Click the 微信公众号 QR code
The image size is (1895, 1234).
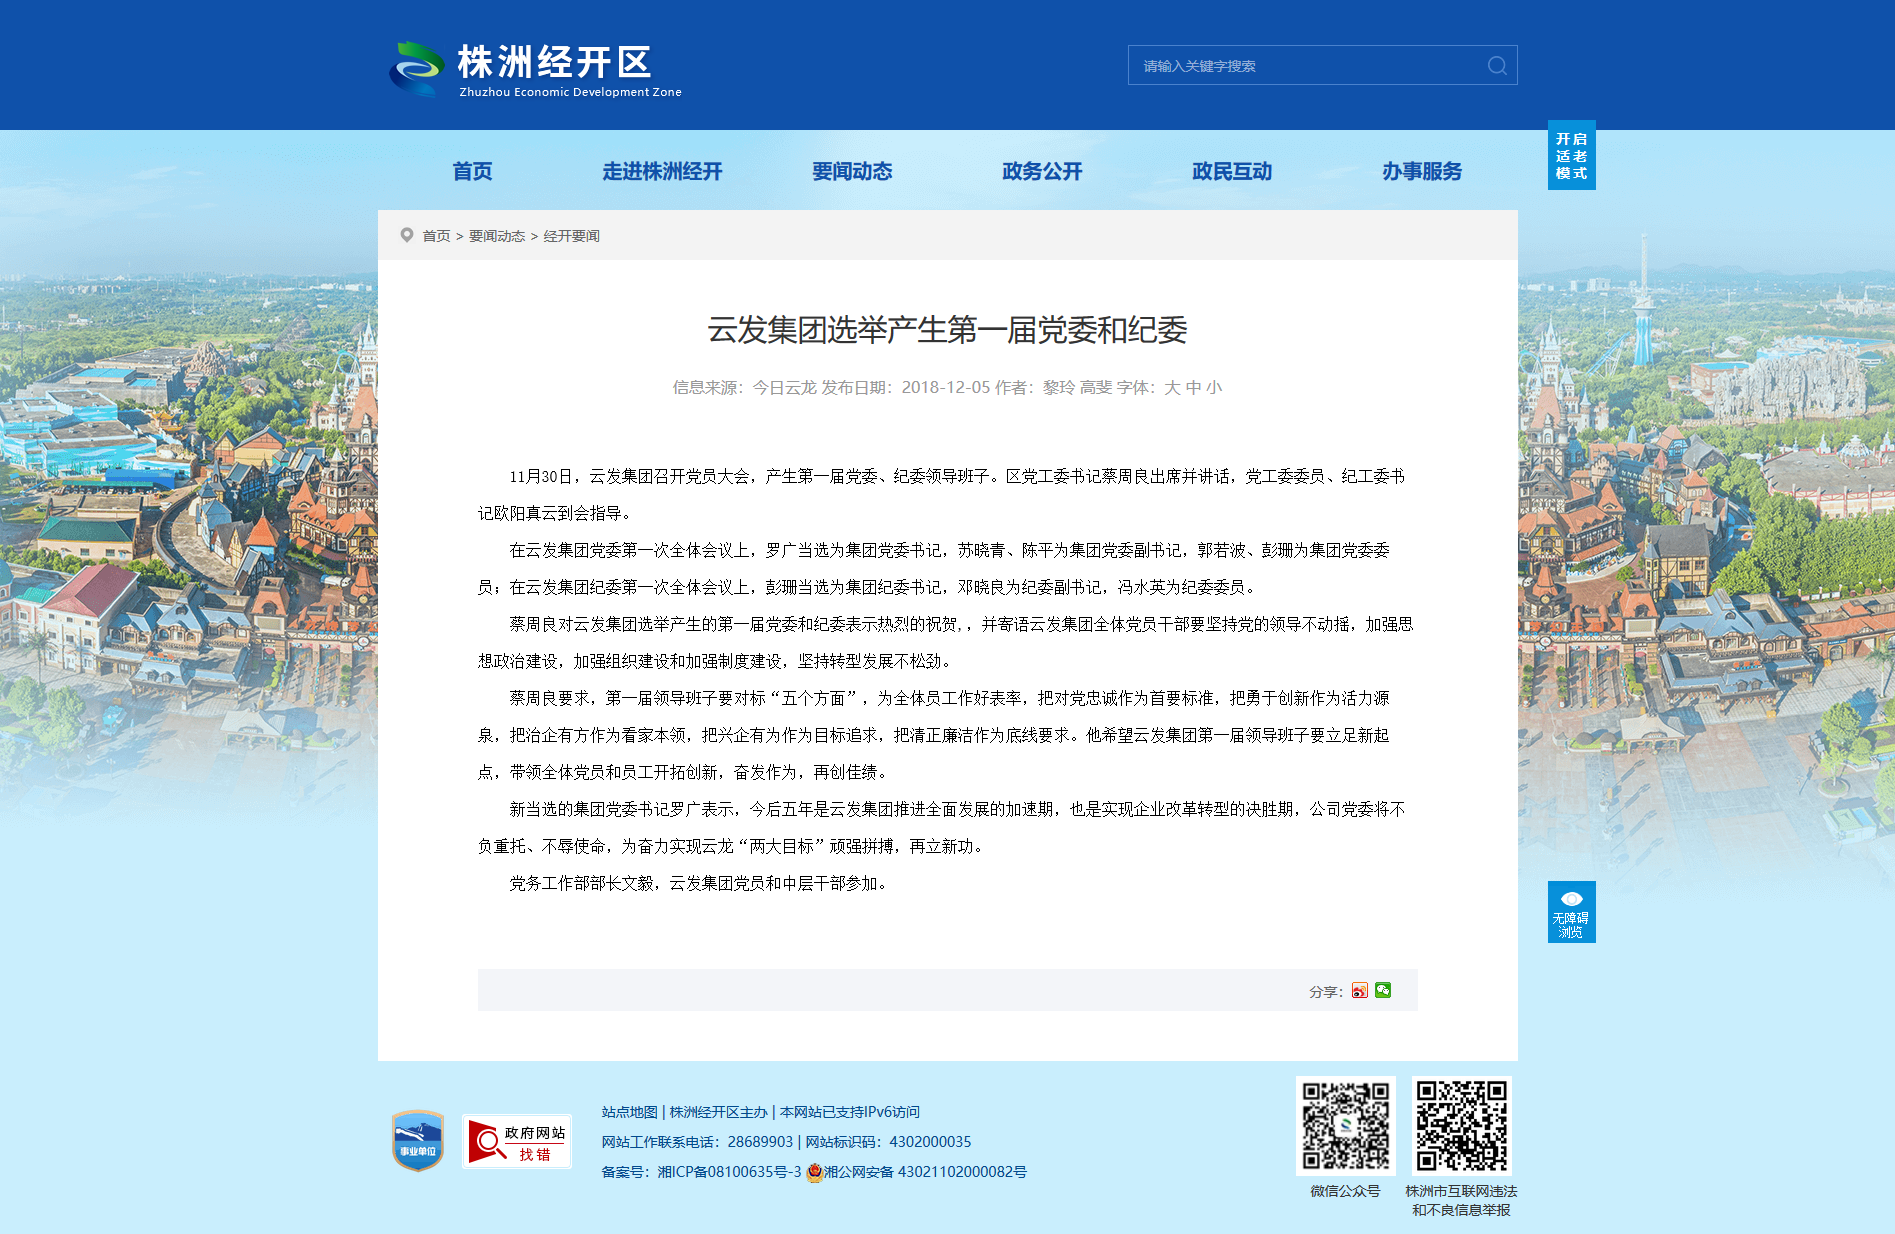click(x=1345, y=1125)
